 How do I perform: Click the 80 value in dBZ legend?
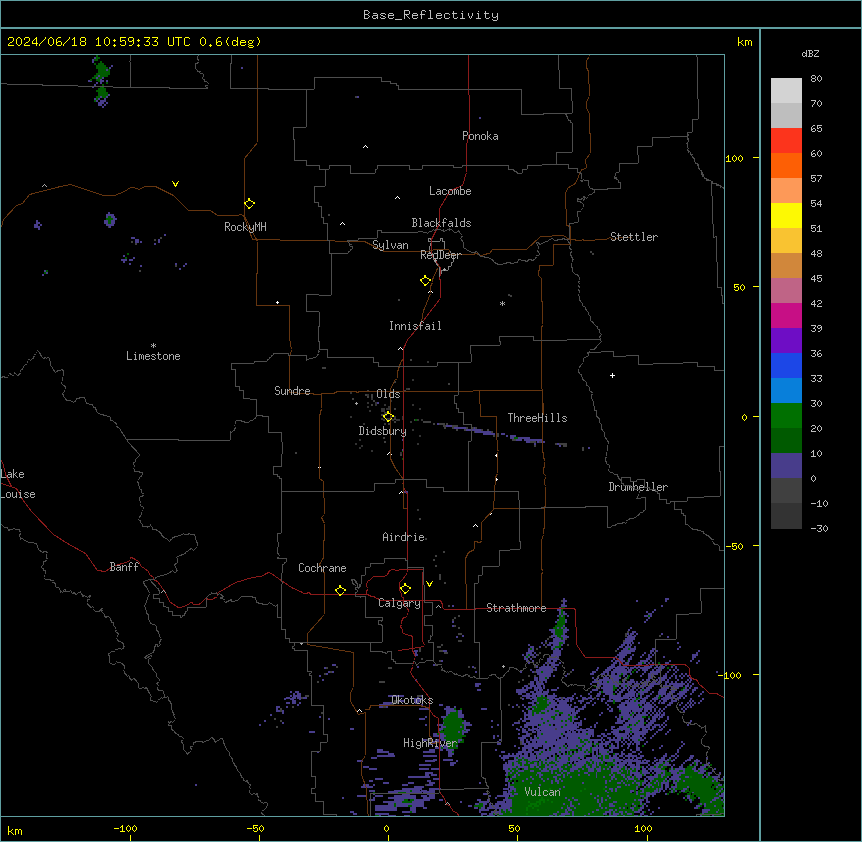[816, 79]
